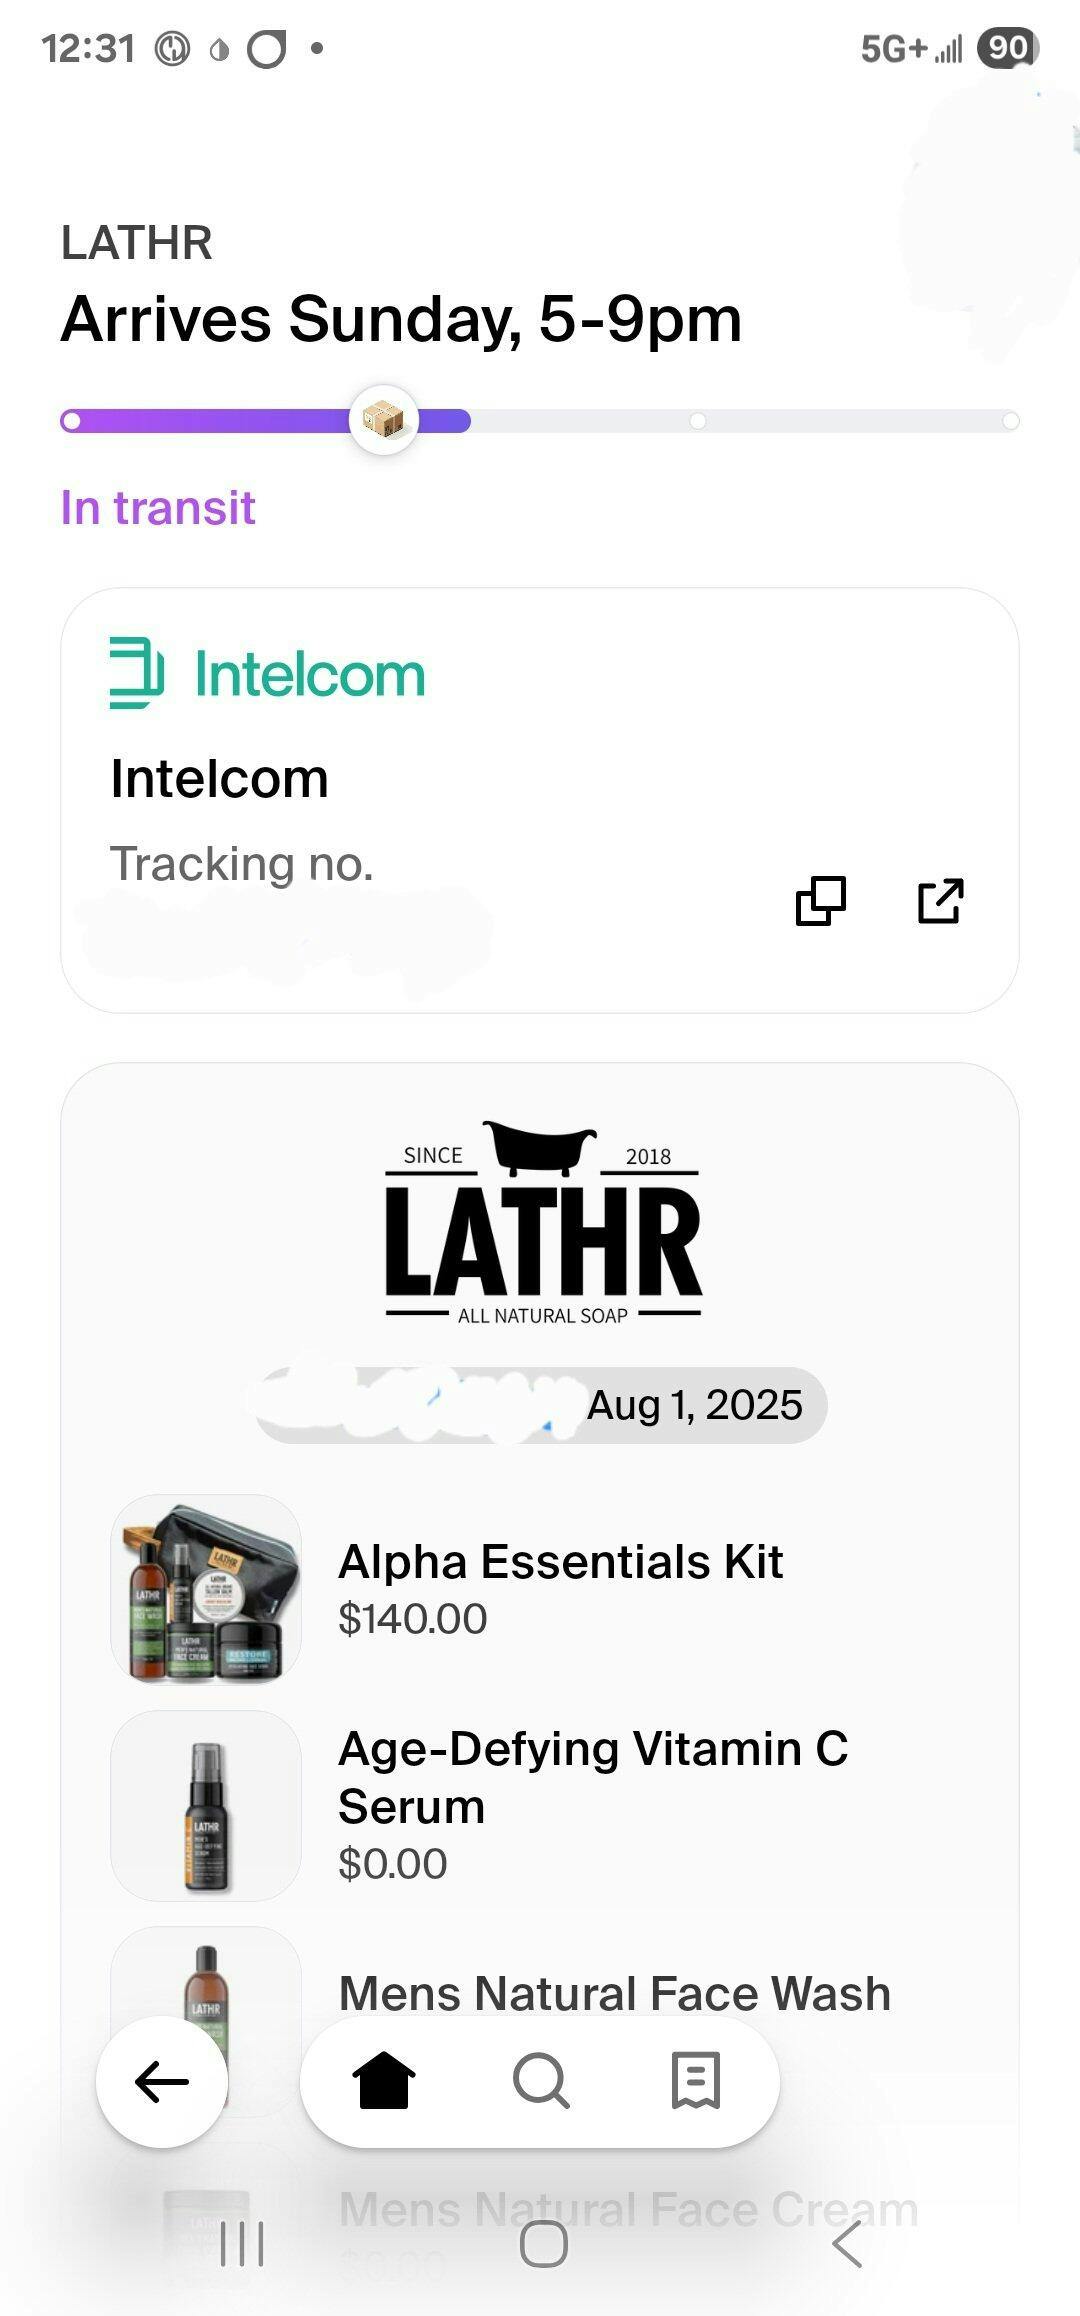Open the orders receipt icon
The height and width of the screenshot is (2316, 1080).
point(696,2081)
